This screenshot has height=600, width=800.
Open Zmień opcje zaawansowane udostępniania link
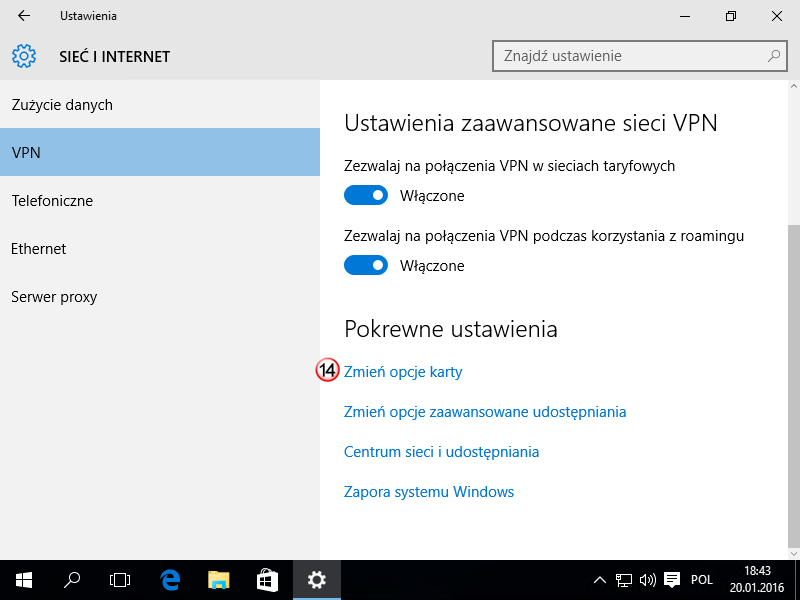pos(485,412)
